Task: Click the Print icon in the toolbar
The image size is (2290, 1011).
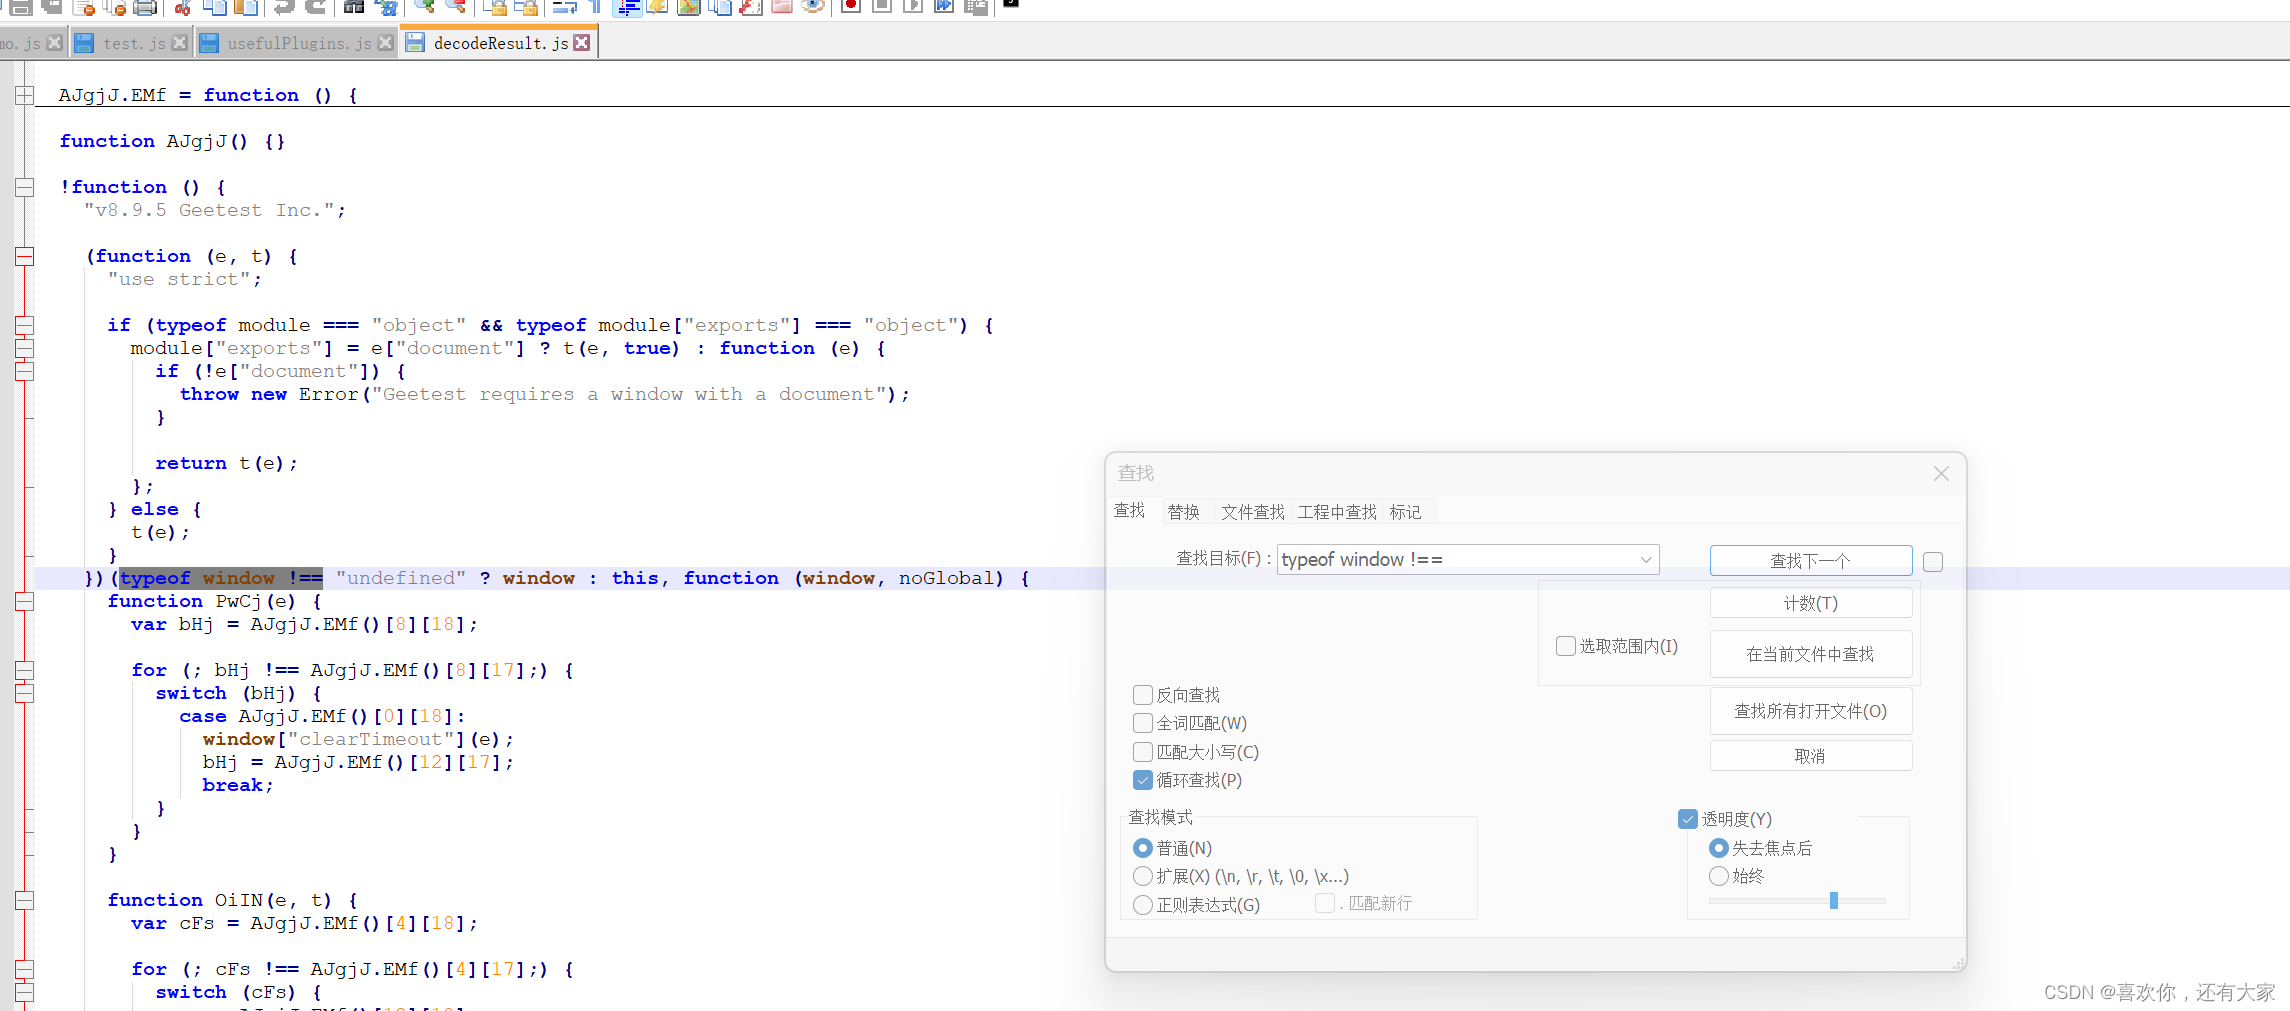Action: pos(145,8)
